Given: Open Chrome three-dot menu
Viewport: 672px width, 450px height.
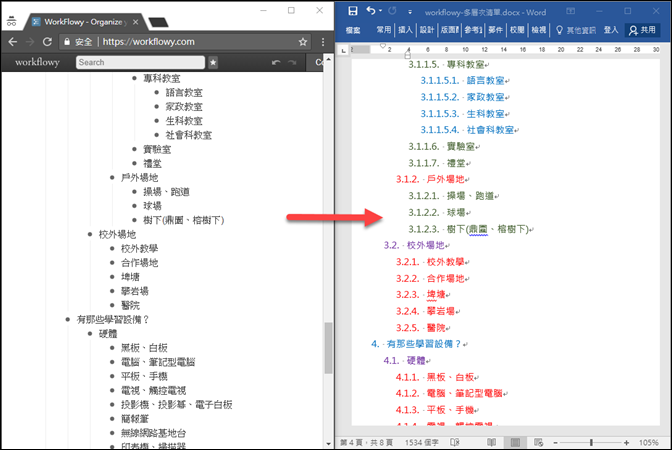Looking at the screenshot, I should click(323, 42).
